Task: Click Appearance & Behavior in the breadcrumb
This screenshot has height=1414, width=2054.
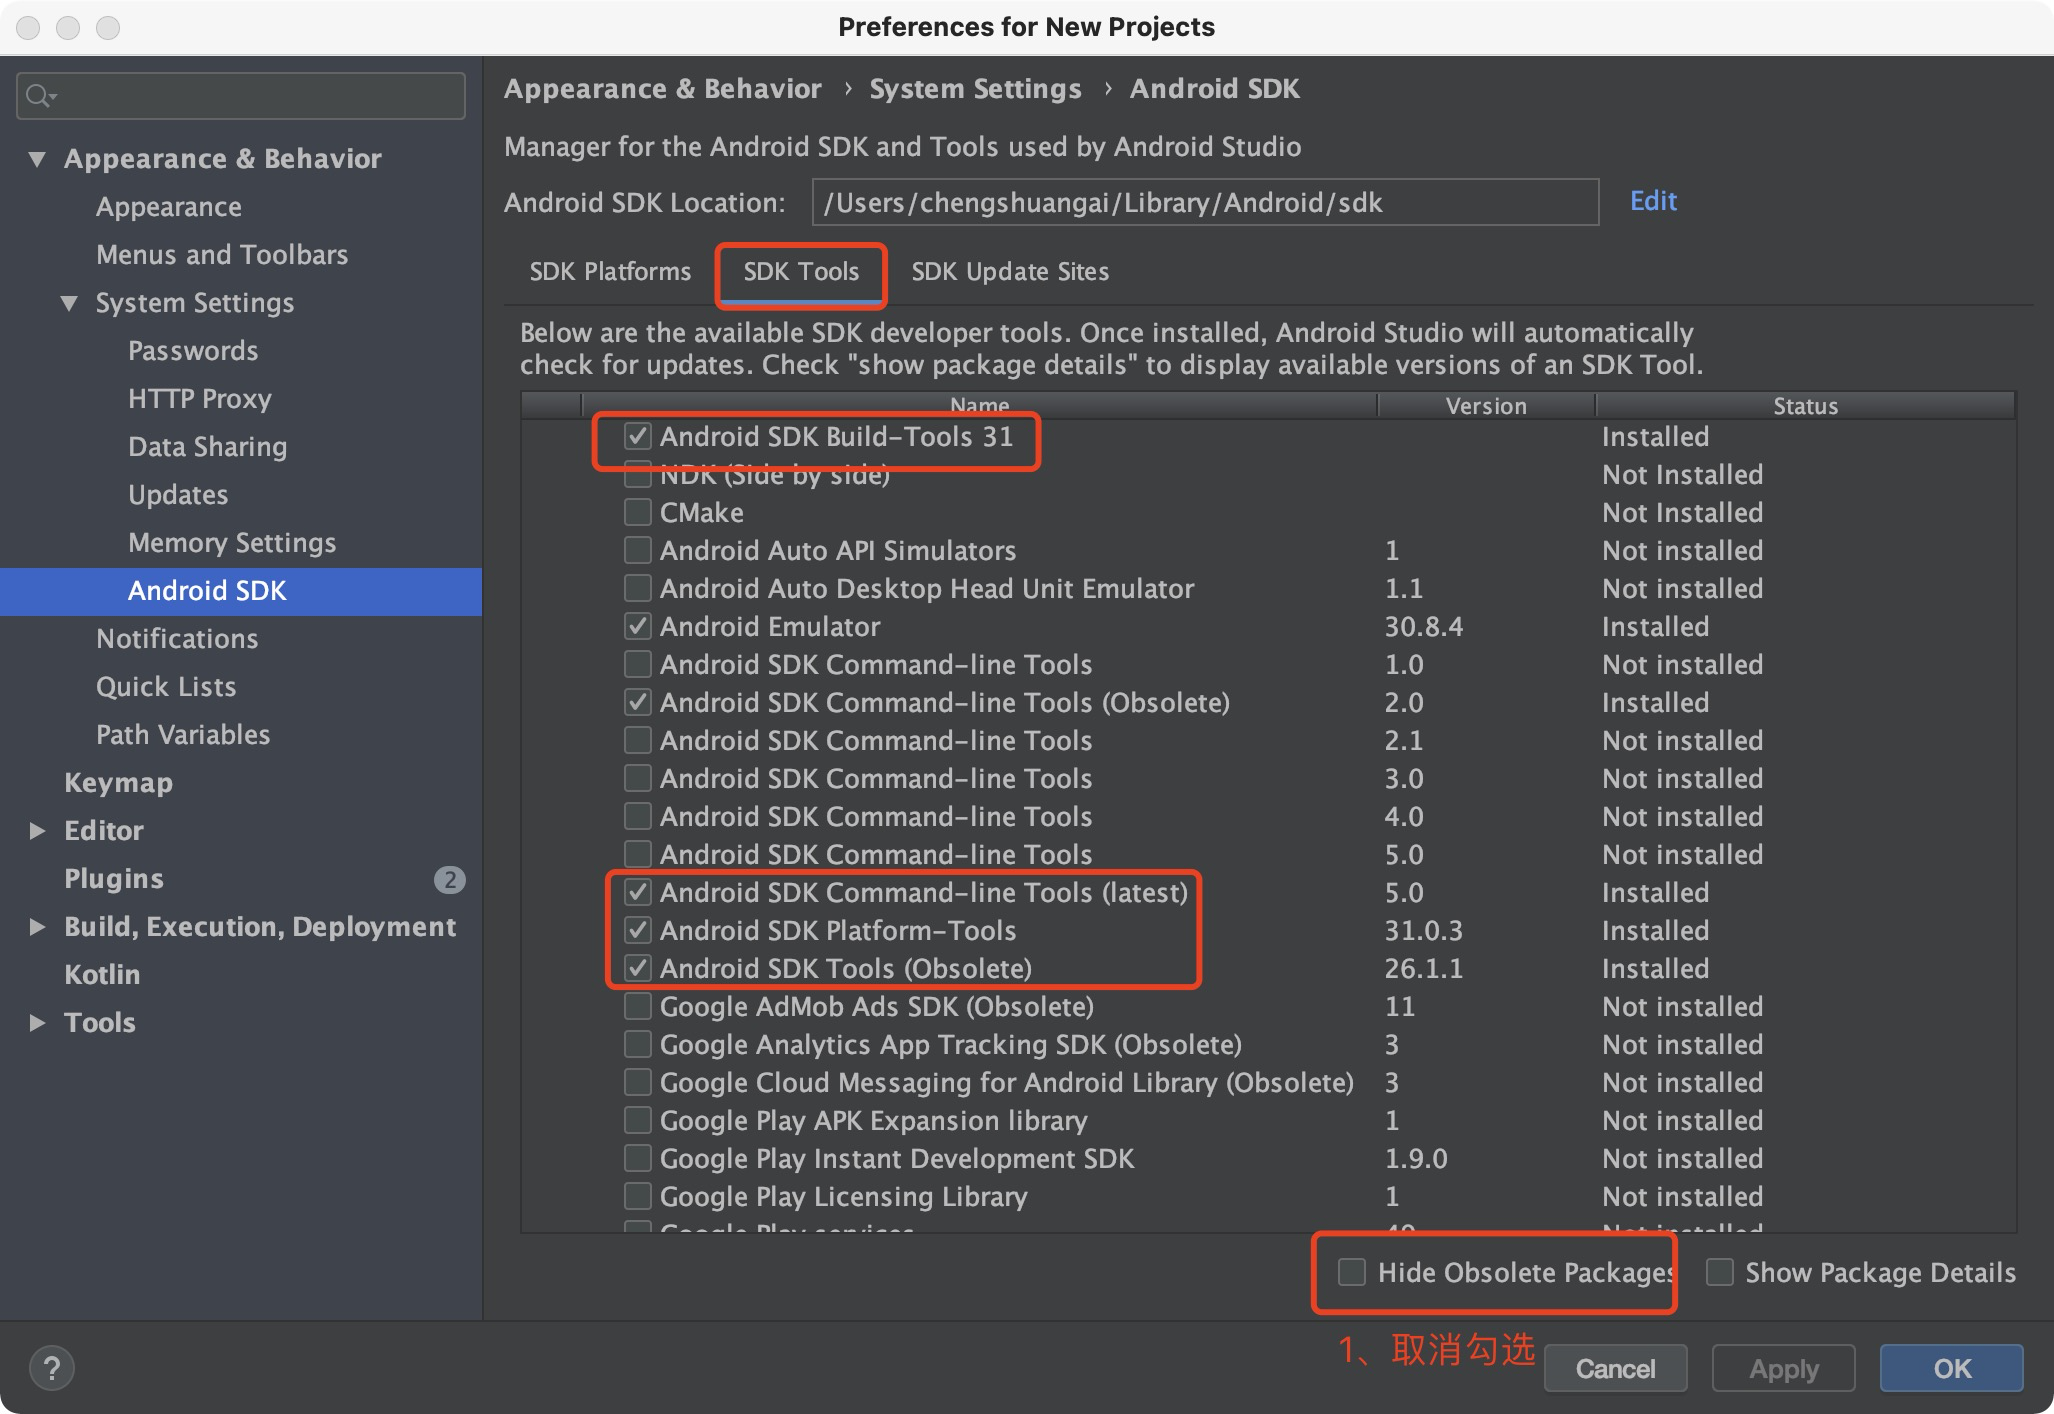Action: (663, 89)
